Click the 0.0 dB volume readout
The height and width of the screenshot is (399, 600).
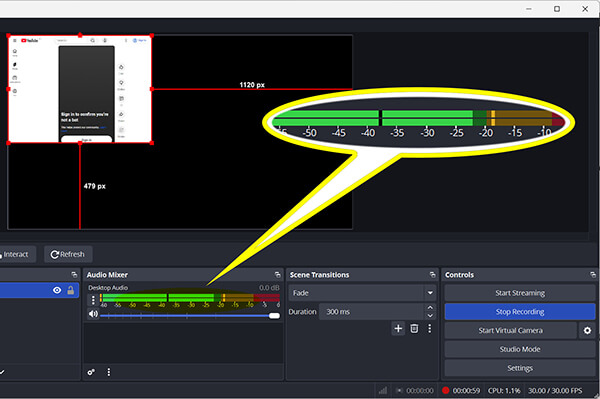click(269, 288)
